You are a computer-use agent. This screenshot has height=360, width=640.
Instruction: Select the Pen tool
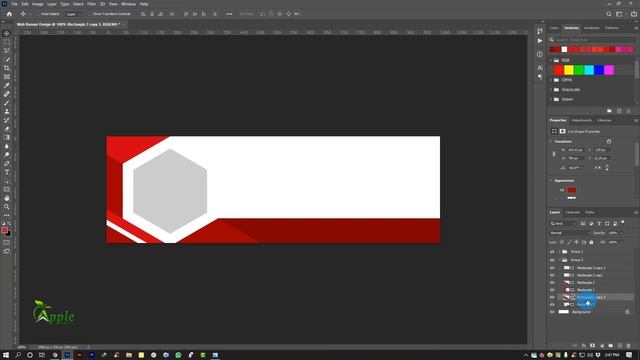pos(7,163)
